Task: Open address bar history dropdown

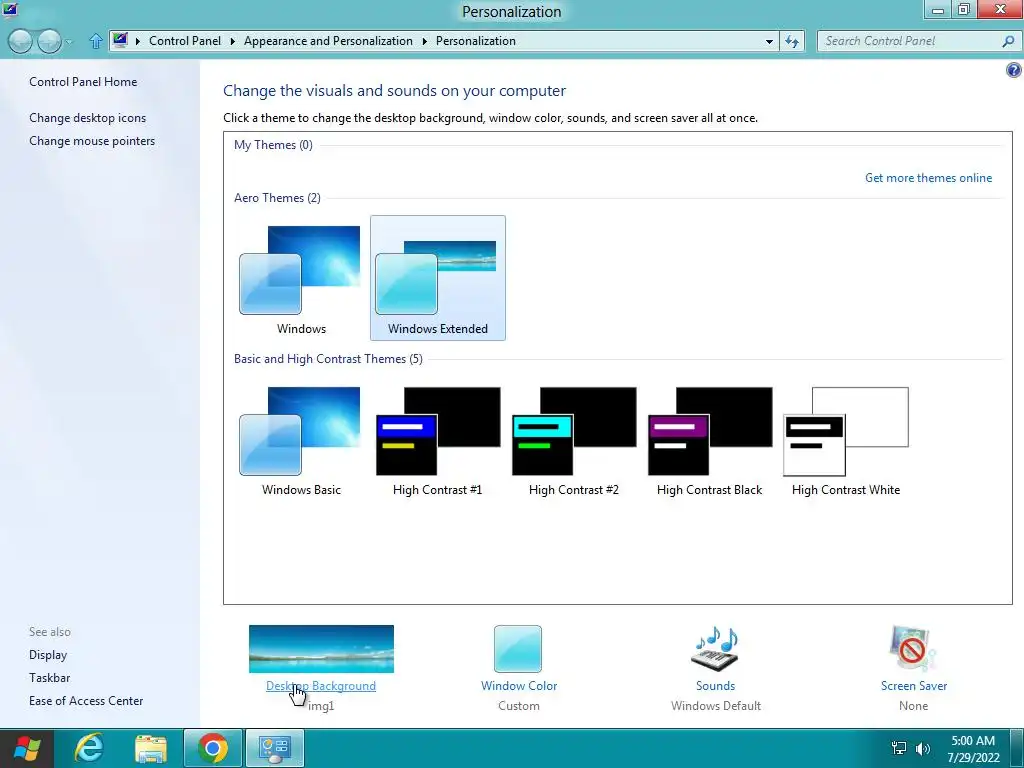Action: (x=769, y=41)
